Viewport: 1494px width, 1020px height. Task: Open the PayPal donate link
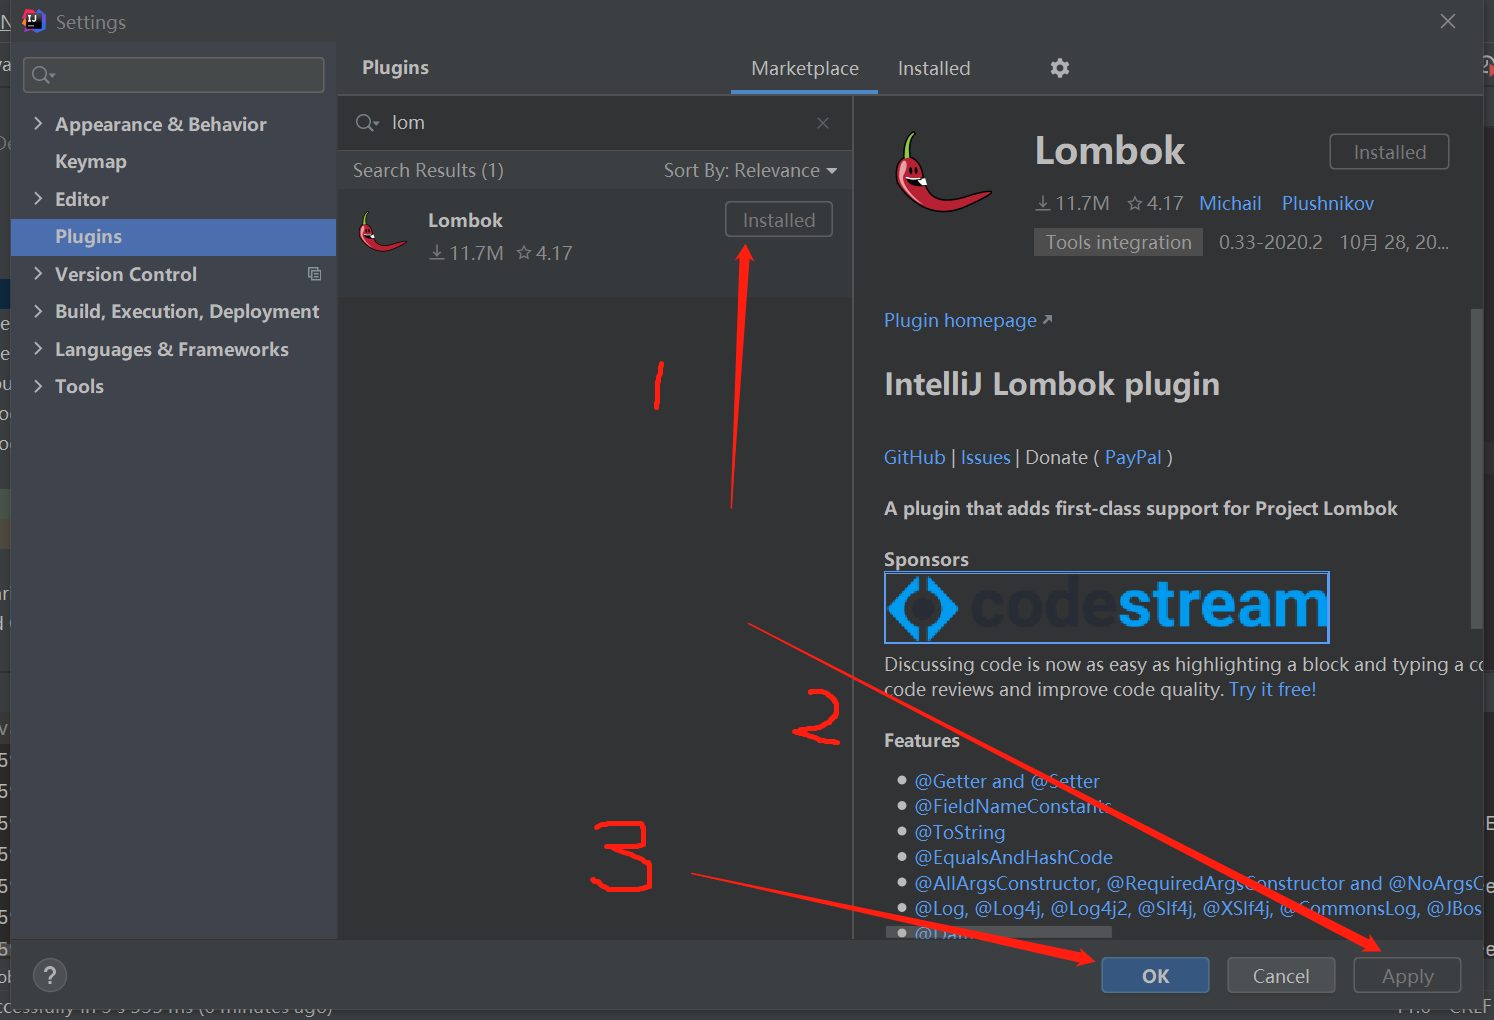(1133, 458)
